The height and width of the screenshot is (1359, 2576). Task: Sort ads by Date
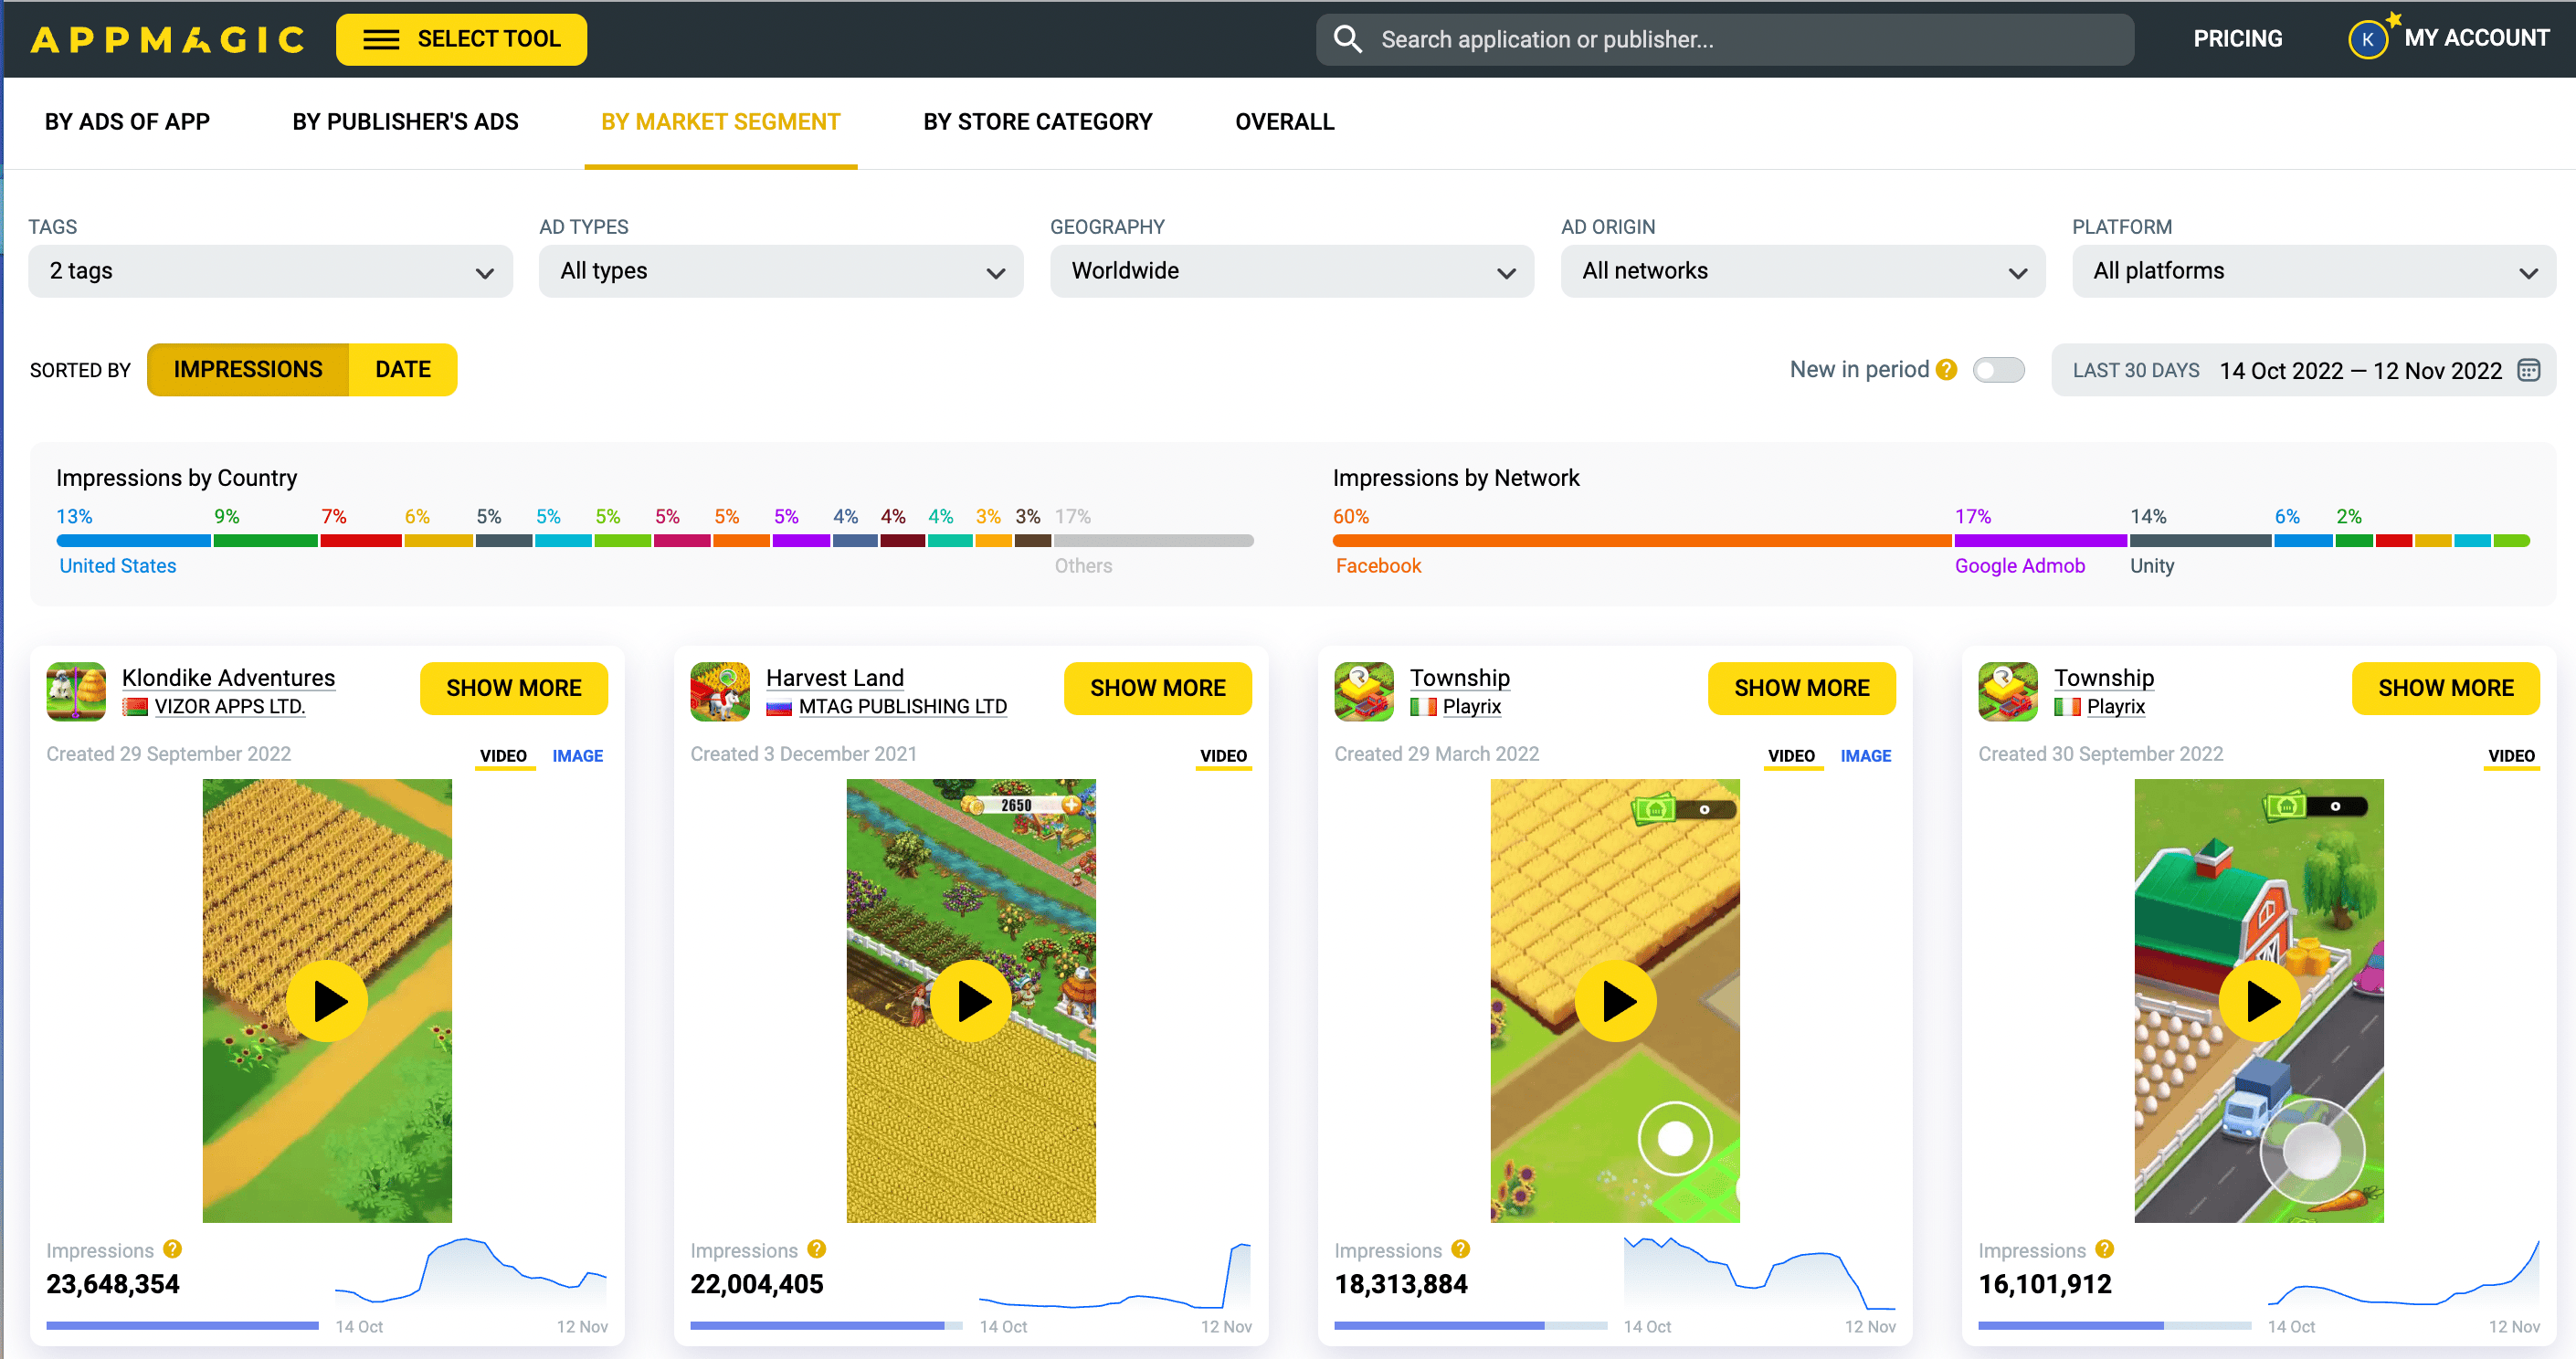402,370
